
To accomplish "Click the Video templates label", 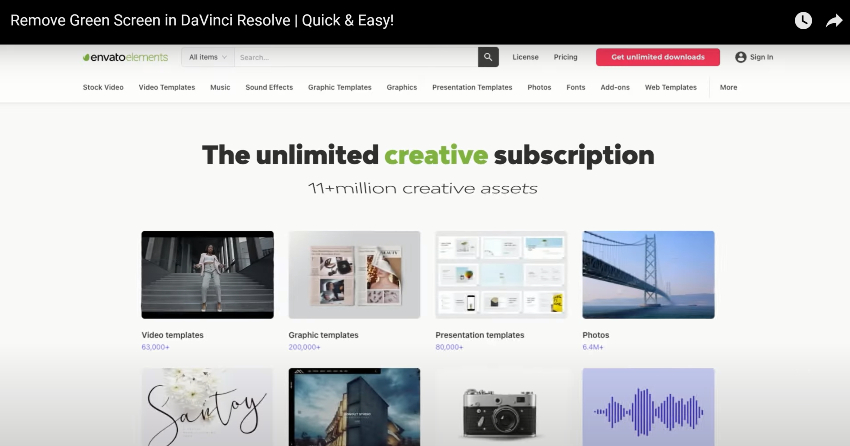I will (x=172, y=335).
